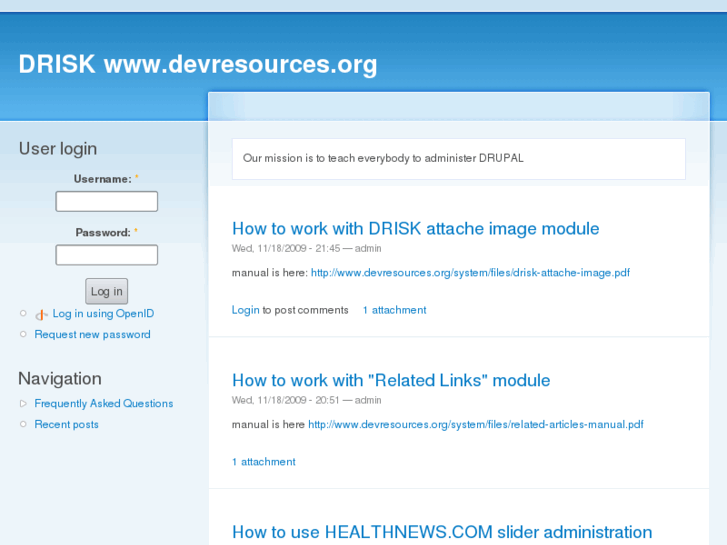
Task: Click "Wed, 11/18/2009 - 21:45 — admin" text
Action: coord(306,249)
